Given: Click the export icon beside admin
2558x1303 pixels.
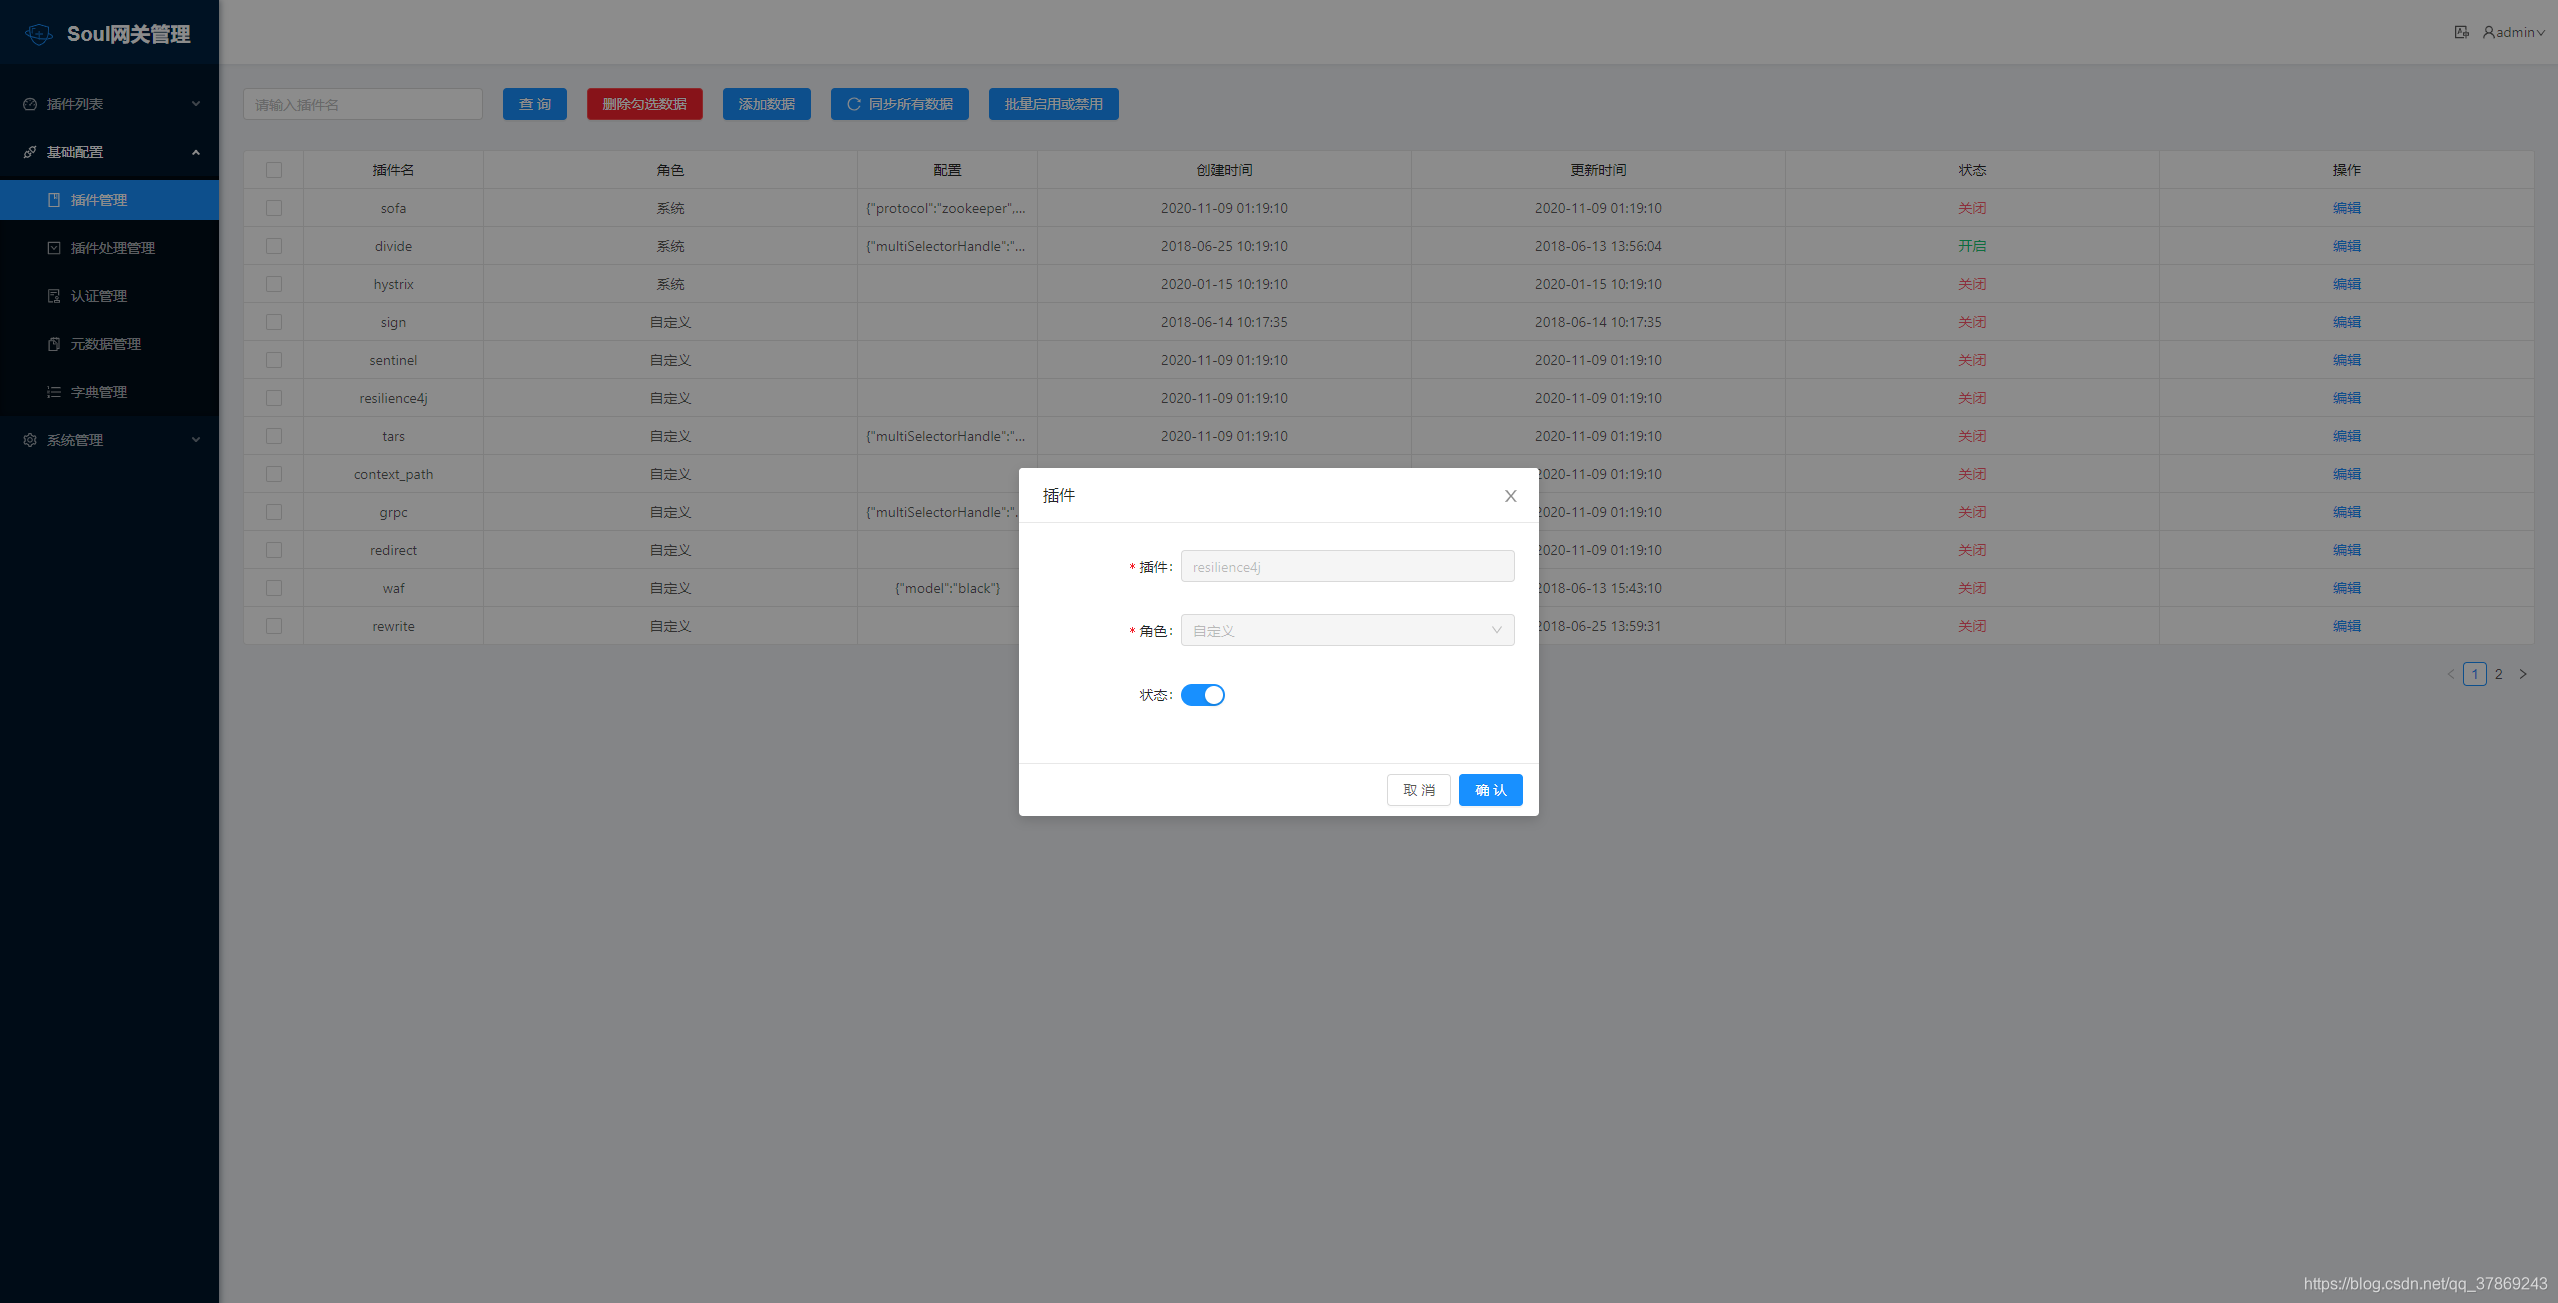Looking at the screenshot, I should pyautogui.click(x=2461, y=32).
